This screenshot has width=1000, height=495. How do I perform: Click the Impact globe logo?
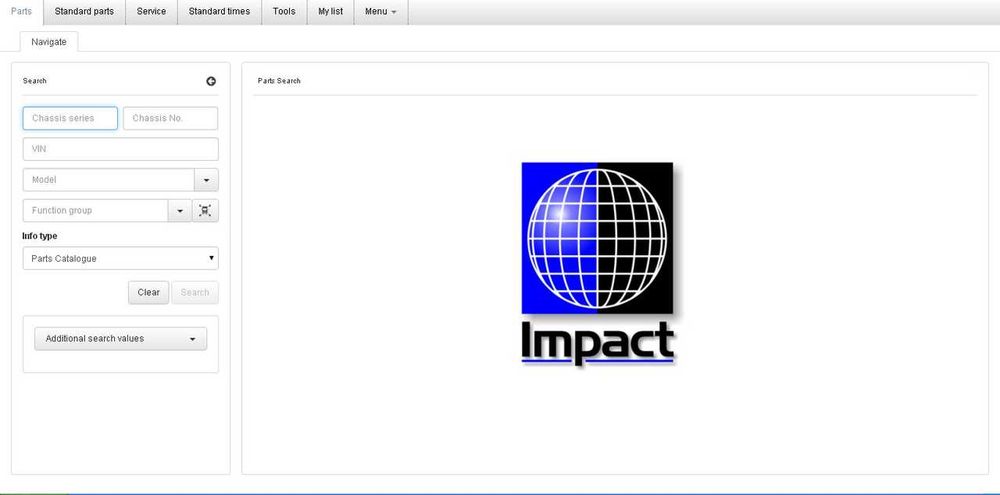click(x=598, y=264)
